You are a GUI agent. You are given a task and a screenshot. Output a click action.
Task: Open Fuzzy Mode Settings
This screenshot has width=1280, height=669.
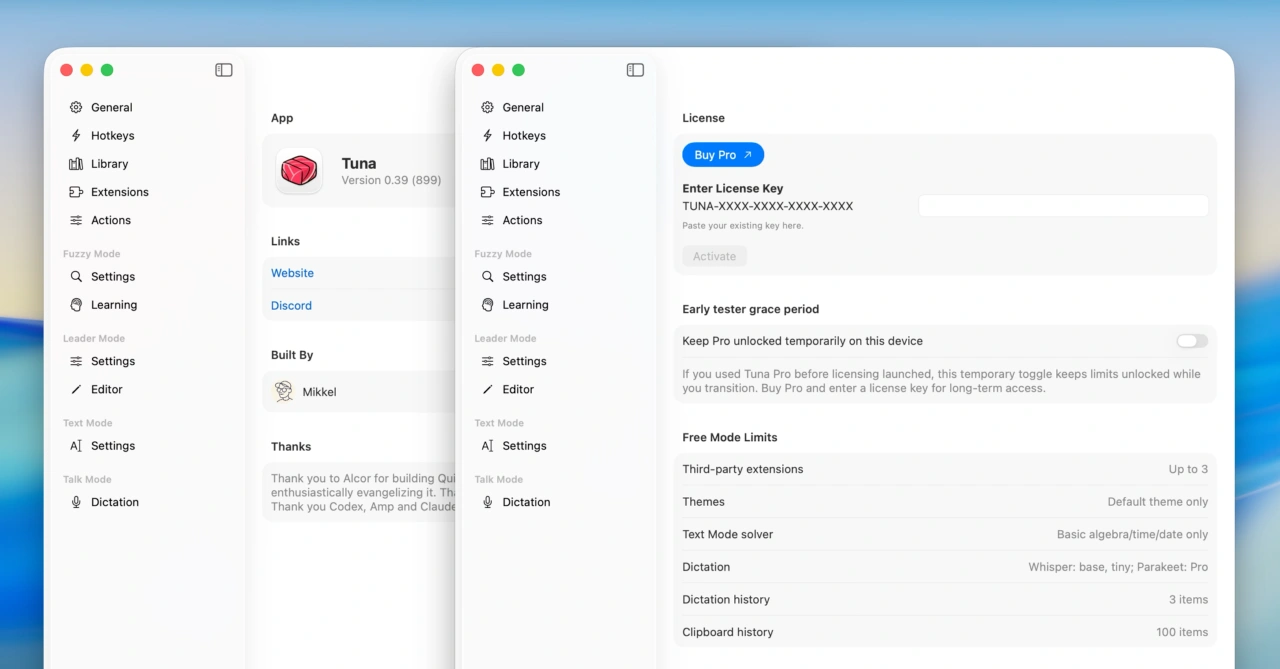(524, 276)
